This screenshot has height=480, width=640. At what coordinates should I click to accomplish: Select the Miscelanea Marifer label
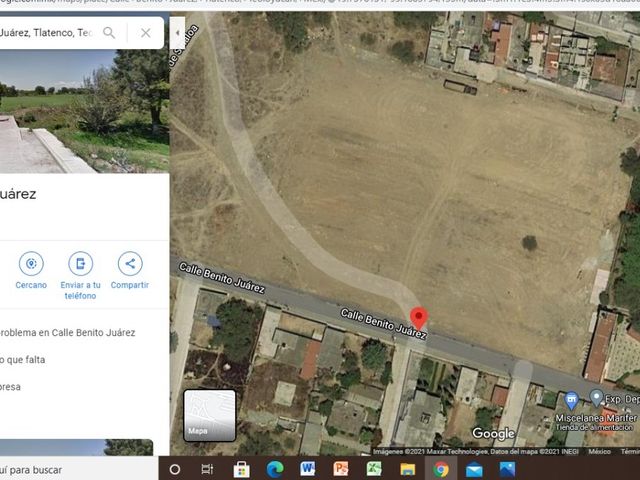(596, 418)
